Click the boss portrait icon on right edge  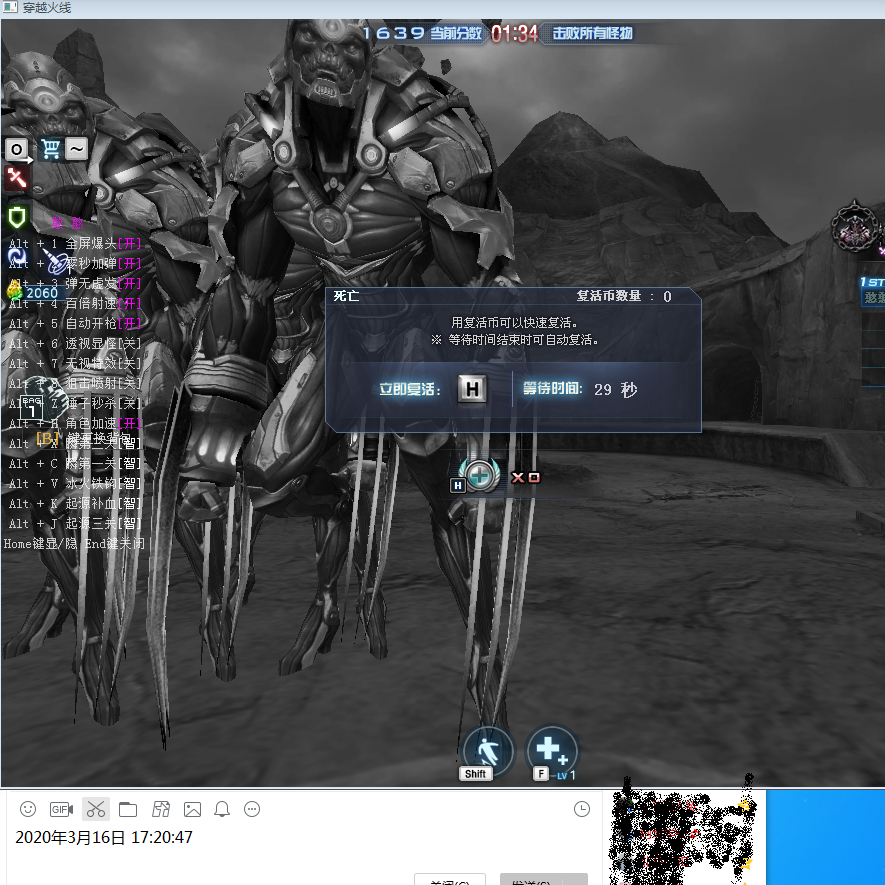[856, 228]
